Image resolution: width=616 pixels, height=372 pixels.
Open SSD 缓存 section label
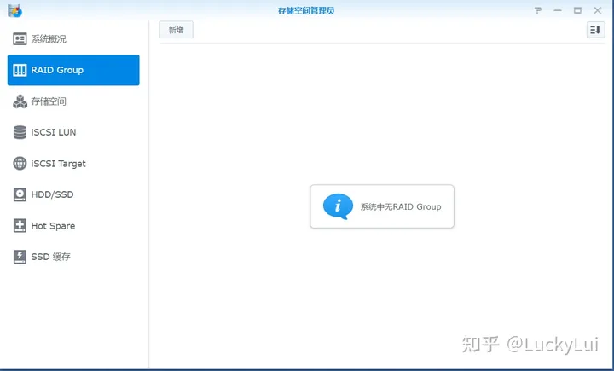[51, 257]
